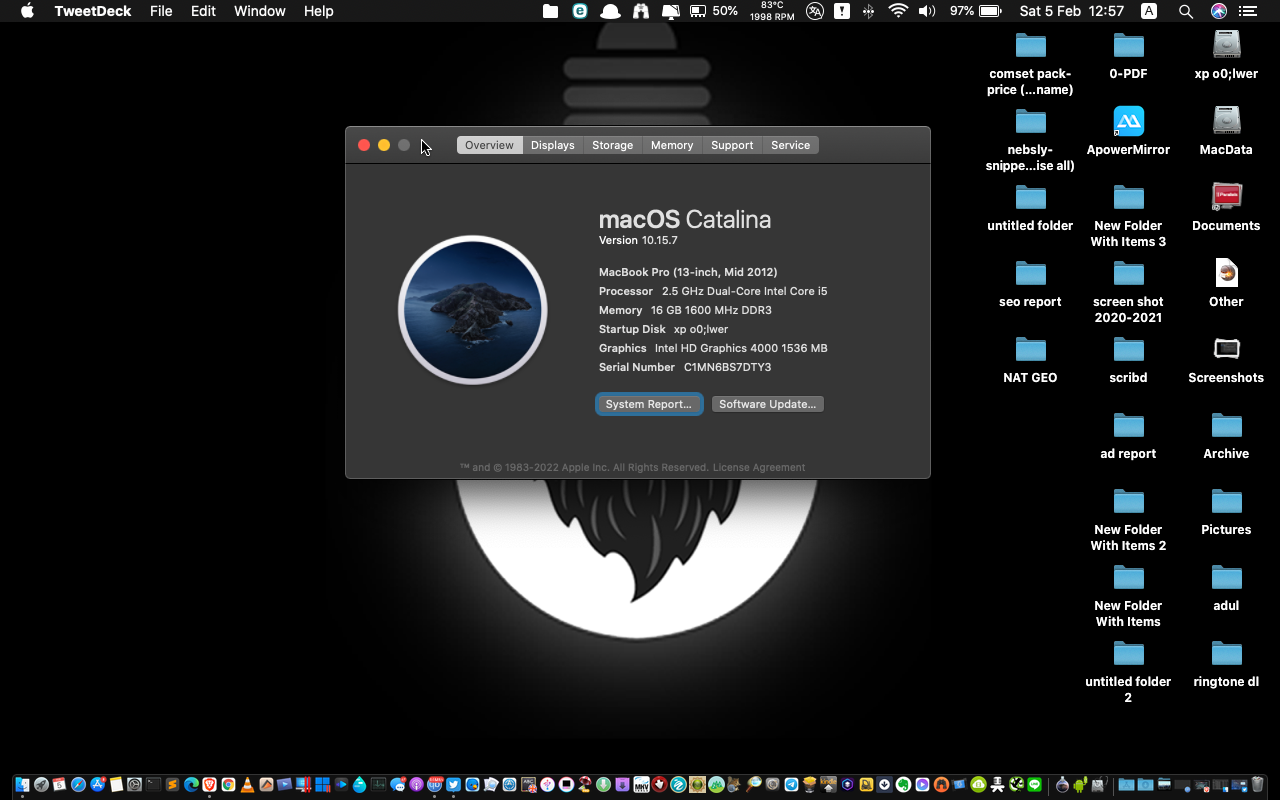Open Evernote from the Dock
This screenshot has width=1280, height=800.
click(903, 785)
